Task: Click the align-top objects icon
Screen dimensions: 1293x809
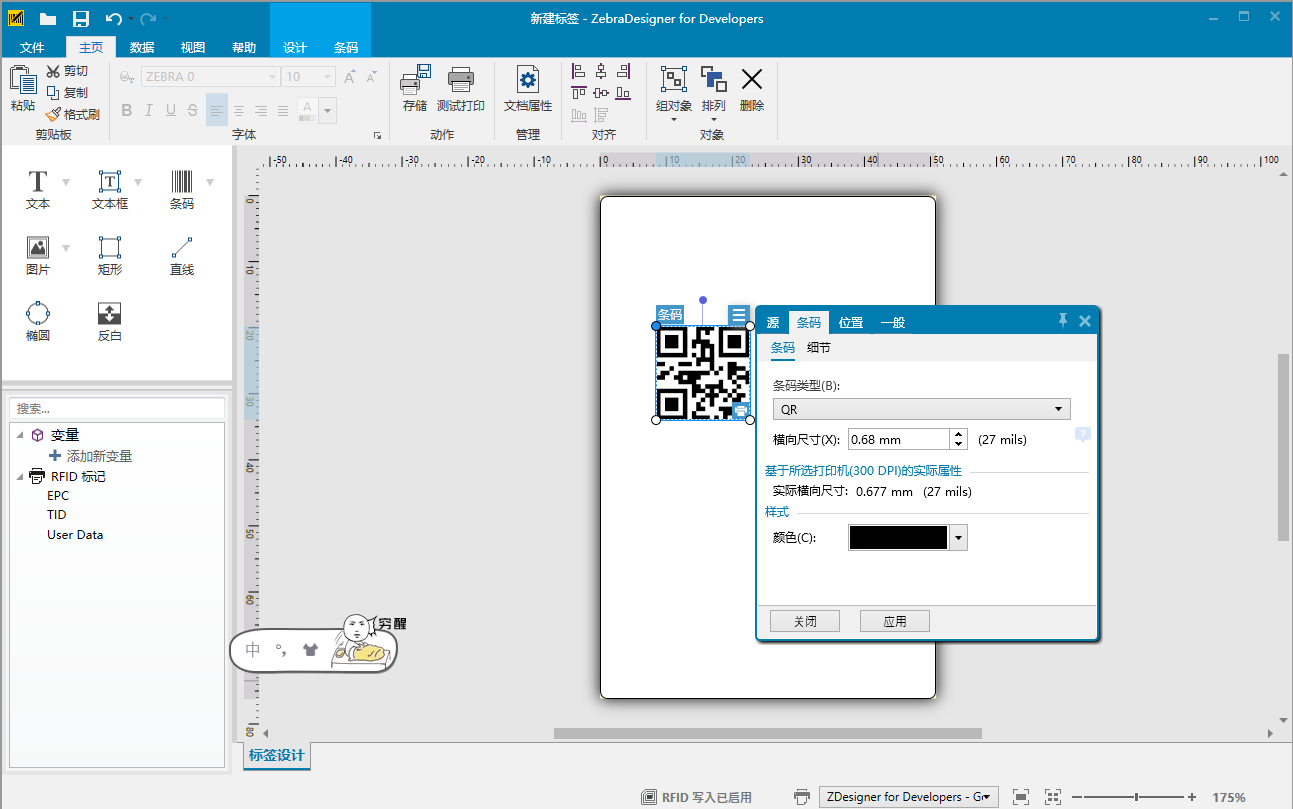Action: coord(578,93)
